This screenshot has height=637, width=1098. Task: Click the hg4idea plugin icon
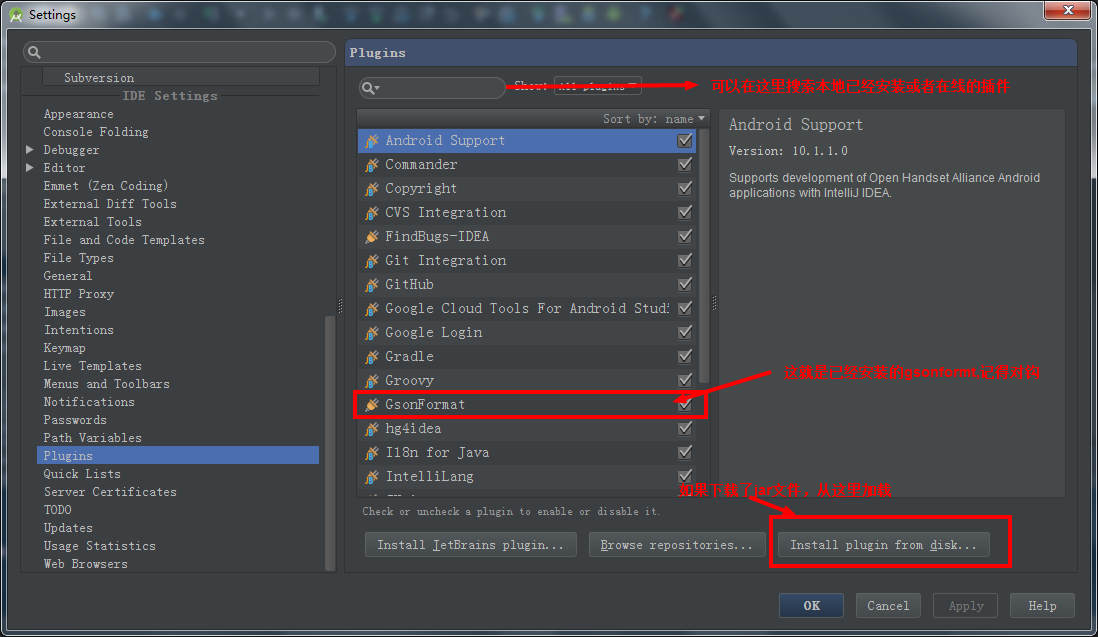372,429
